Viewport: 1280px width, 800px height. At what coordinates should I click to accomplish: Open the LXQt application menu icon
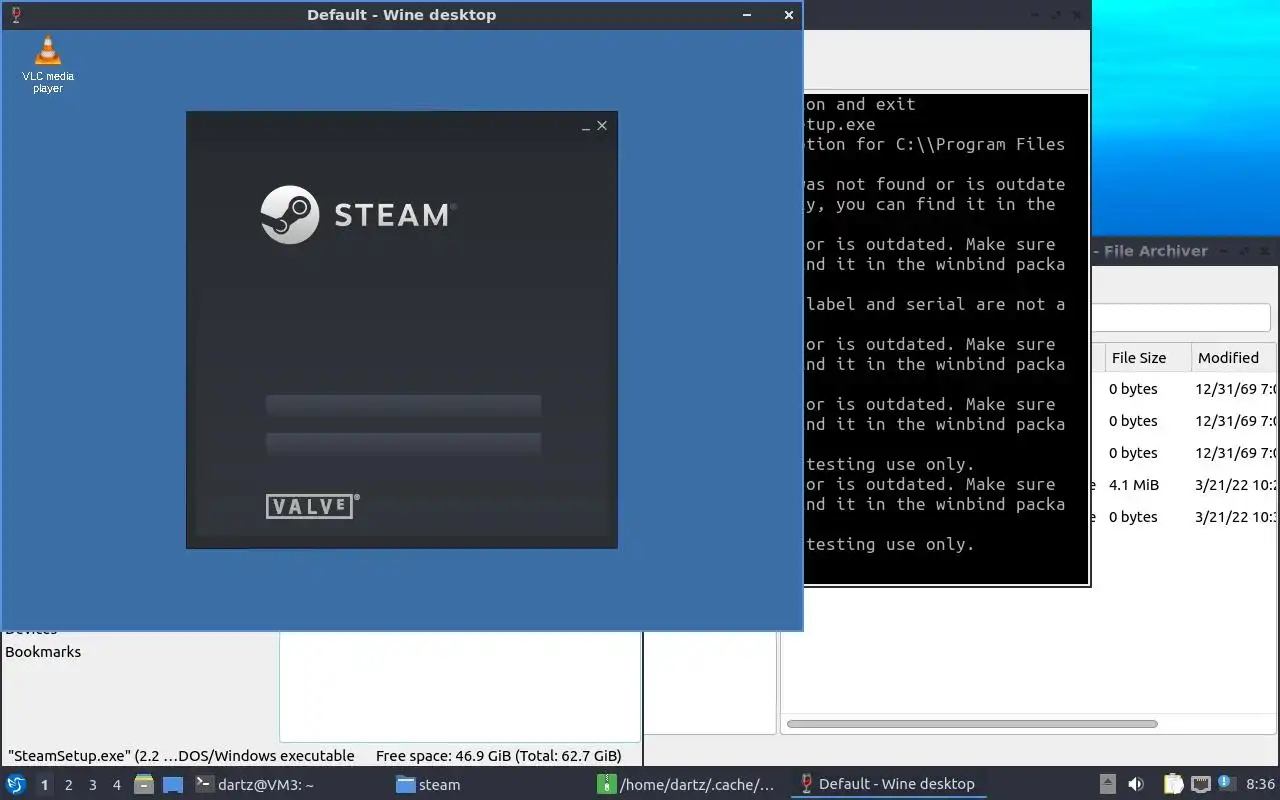(16, 784)
